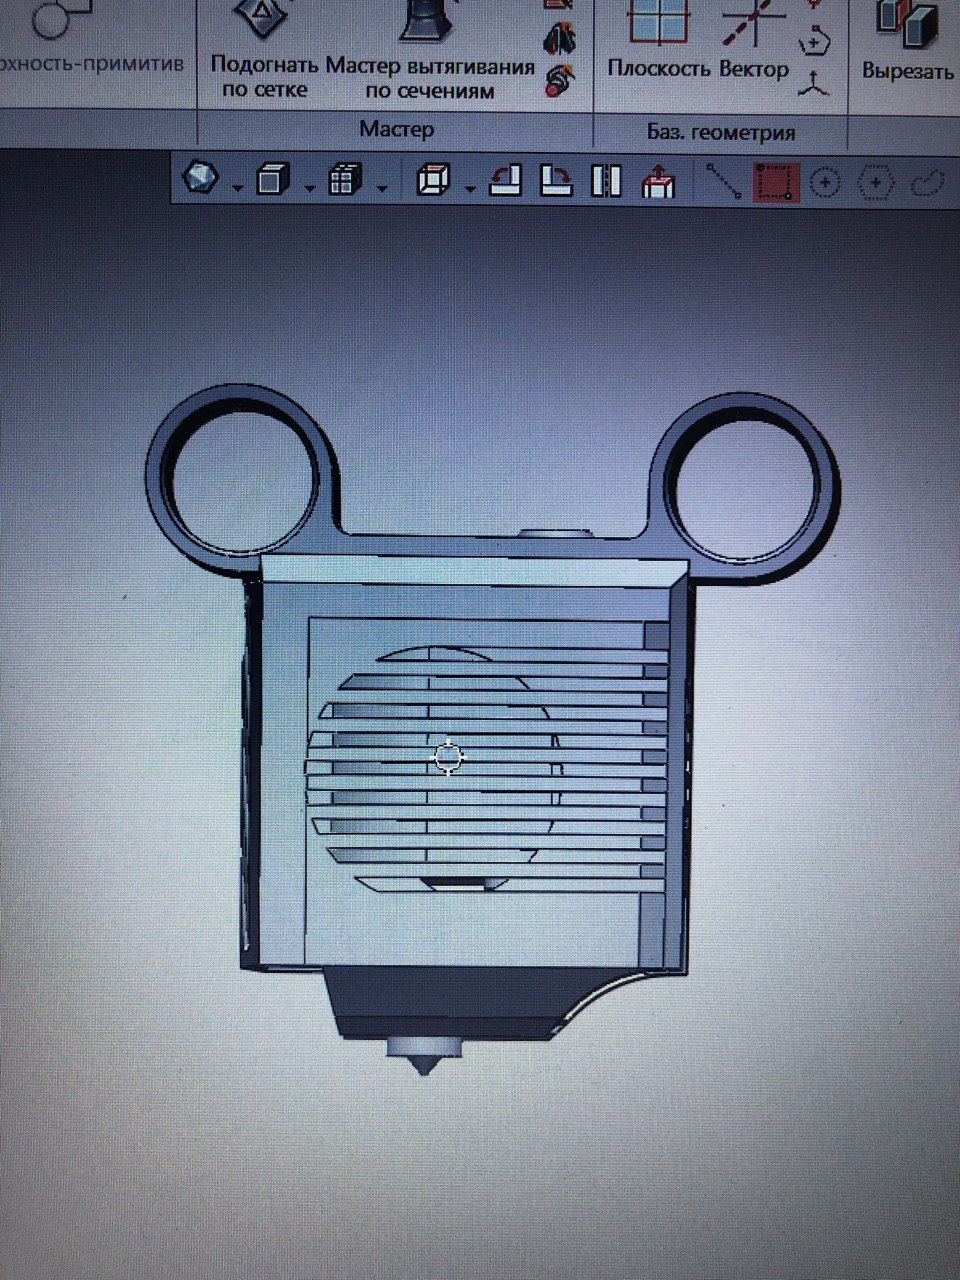Viewport: 960px width, 1280px height.
Task: Click the Баз. геометрия group label
Action: (x=721, y=132)
